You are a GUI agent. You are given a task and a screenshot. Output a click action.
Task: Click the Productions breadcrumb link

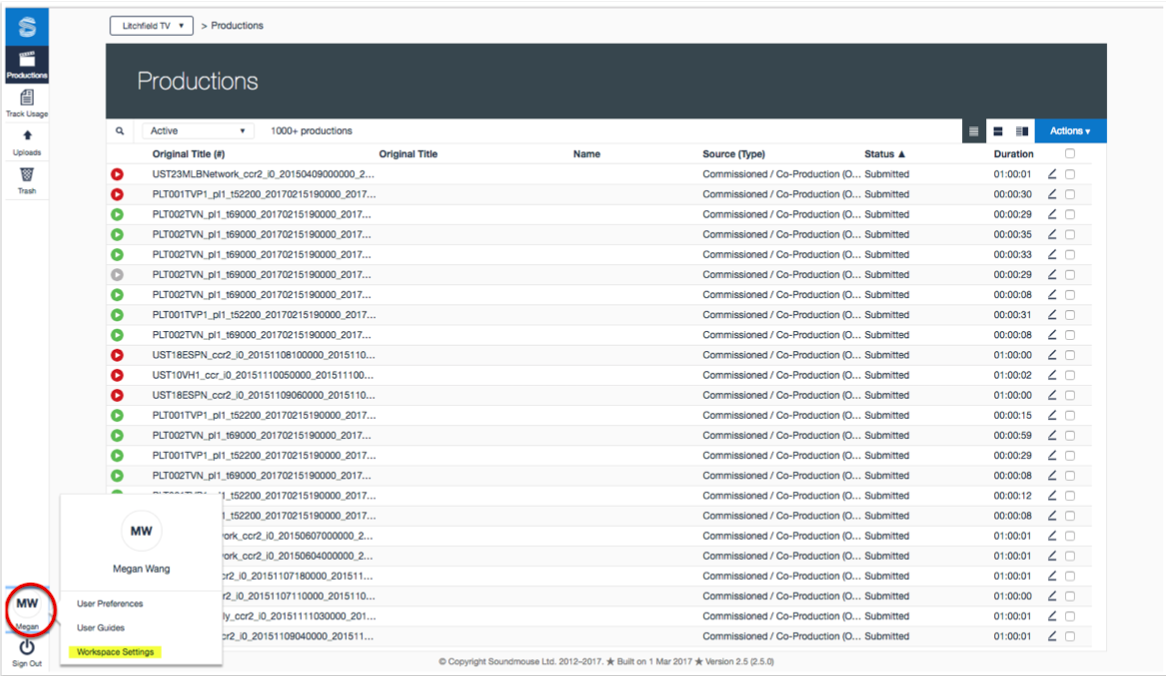[x=237, y=25]
